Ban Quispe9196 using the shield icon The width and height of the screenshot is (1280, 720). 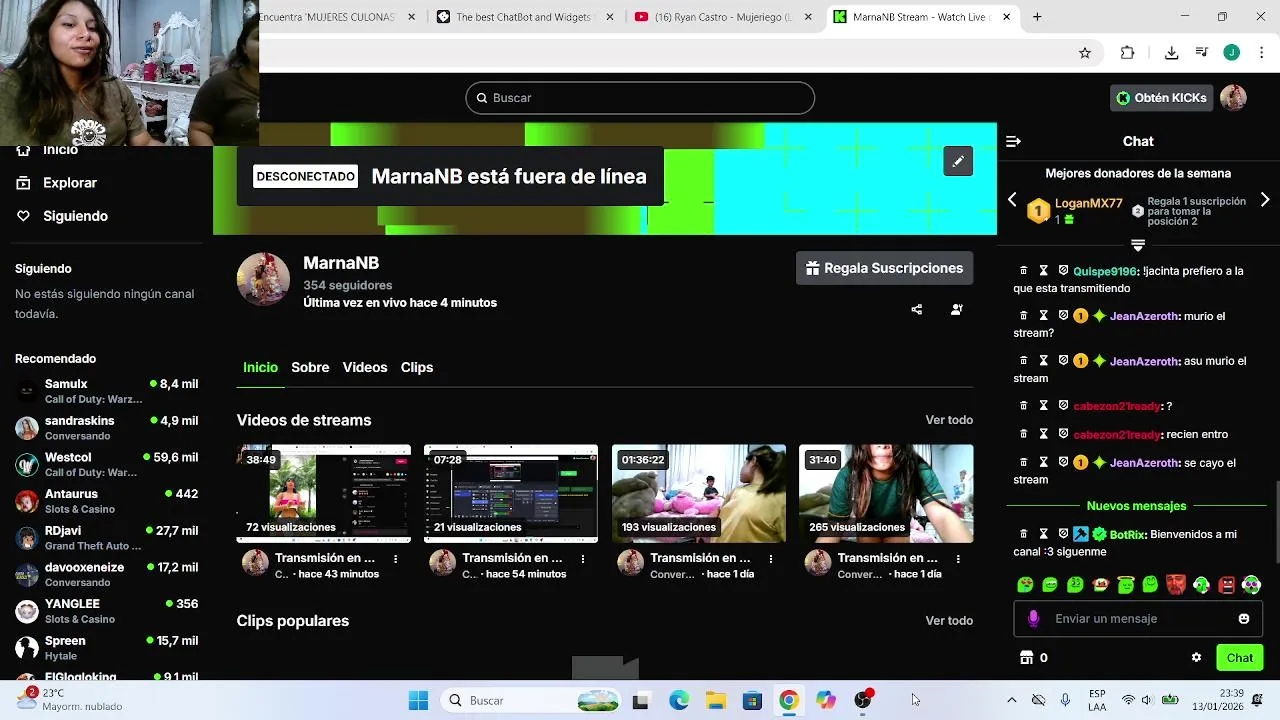coord(1063,271)
